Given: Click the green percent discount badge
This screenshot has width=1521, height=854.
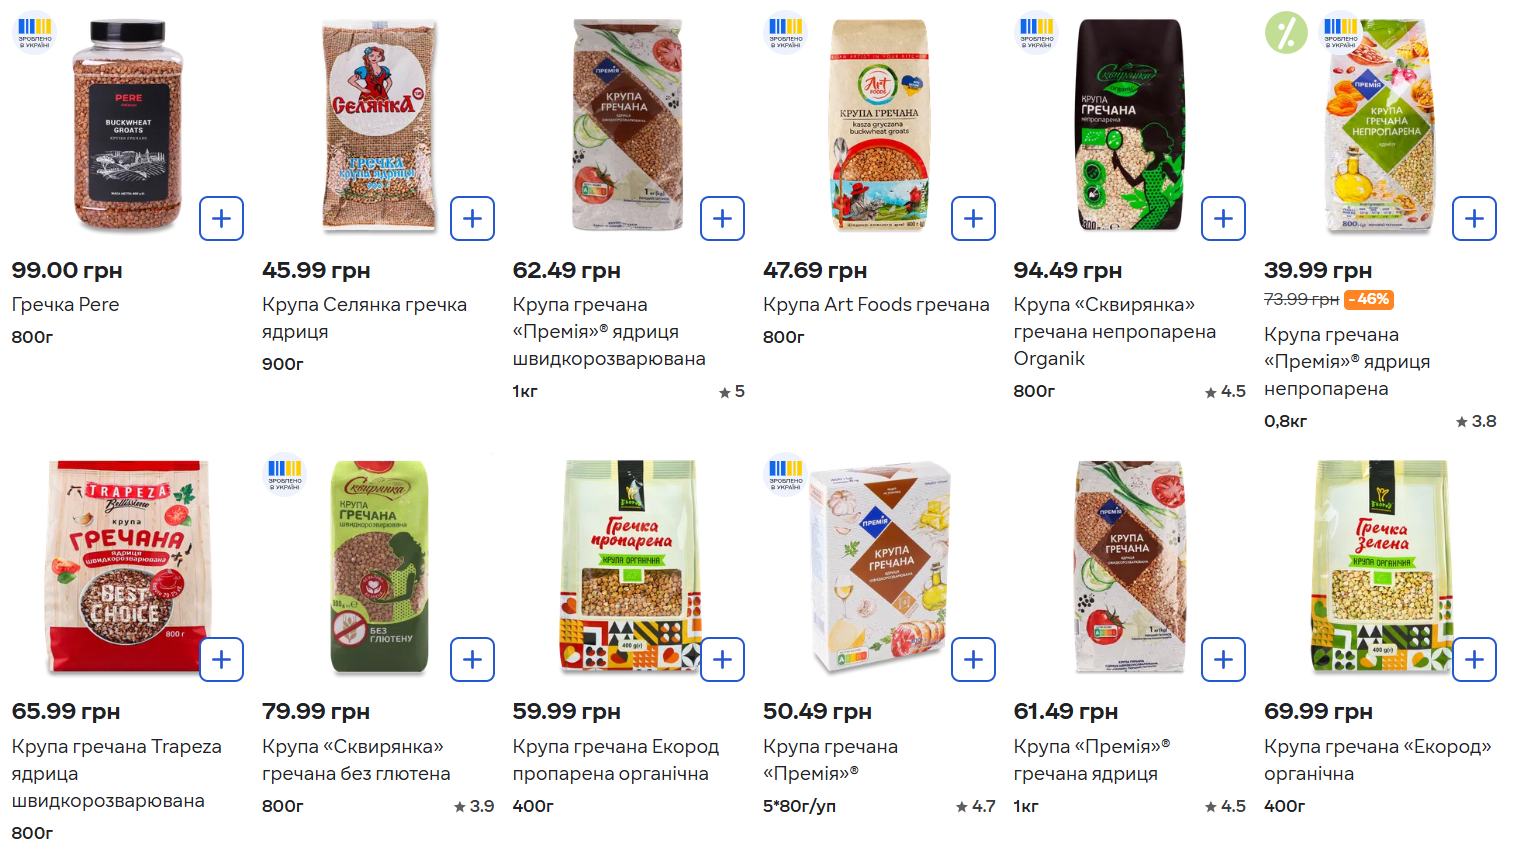Looking at the screenshot, I should point(1286,32).
